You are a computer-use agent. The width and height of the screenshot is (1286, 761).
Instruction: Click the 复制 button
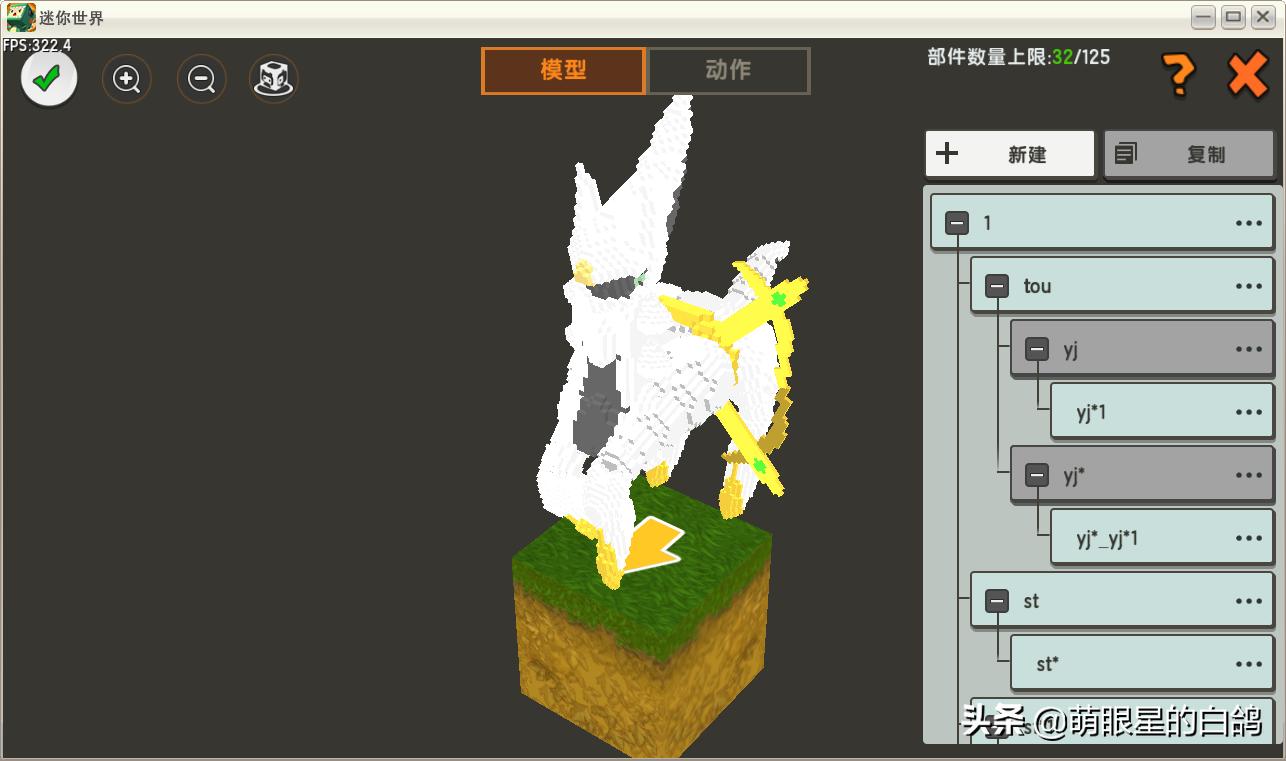coord(1190,154)
